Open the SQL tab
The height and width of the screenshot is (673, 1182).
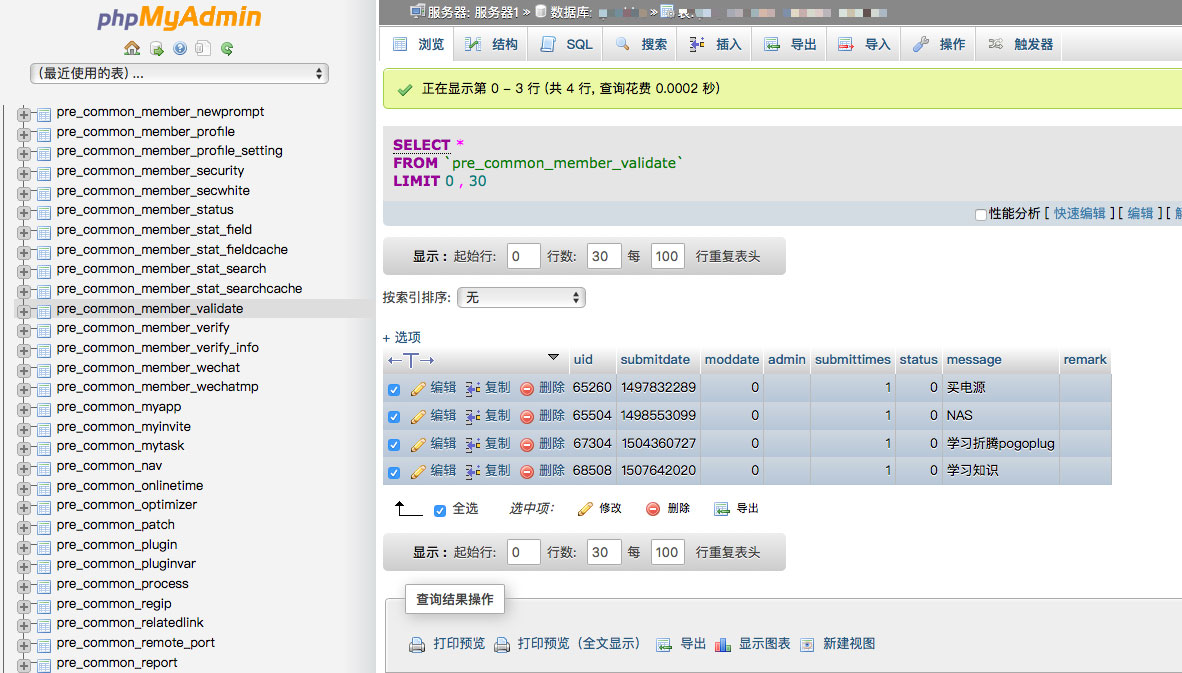click(x=566, y=44)
